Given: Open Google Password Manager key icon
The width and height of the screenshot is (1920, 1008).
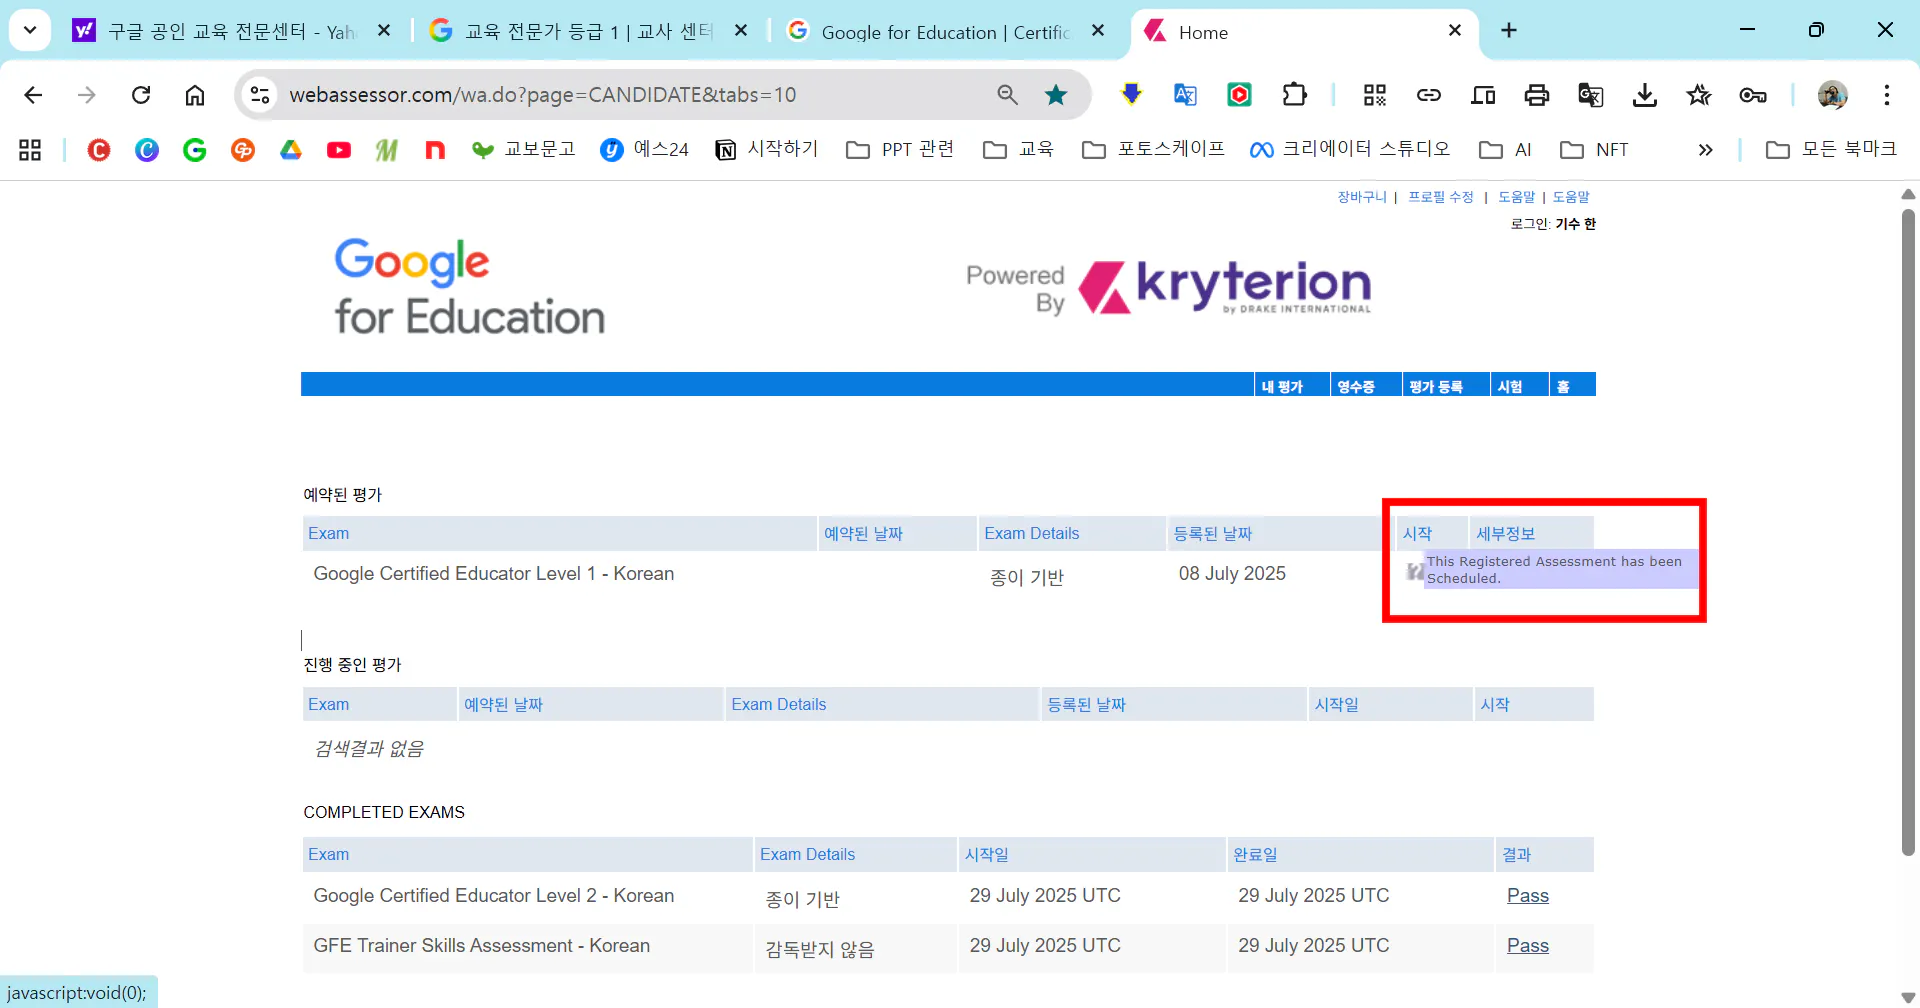Looking at the screenshot, I should (x=1753, y=95).
